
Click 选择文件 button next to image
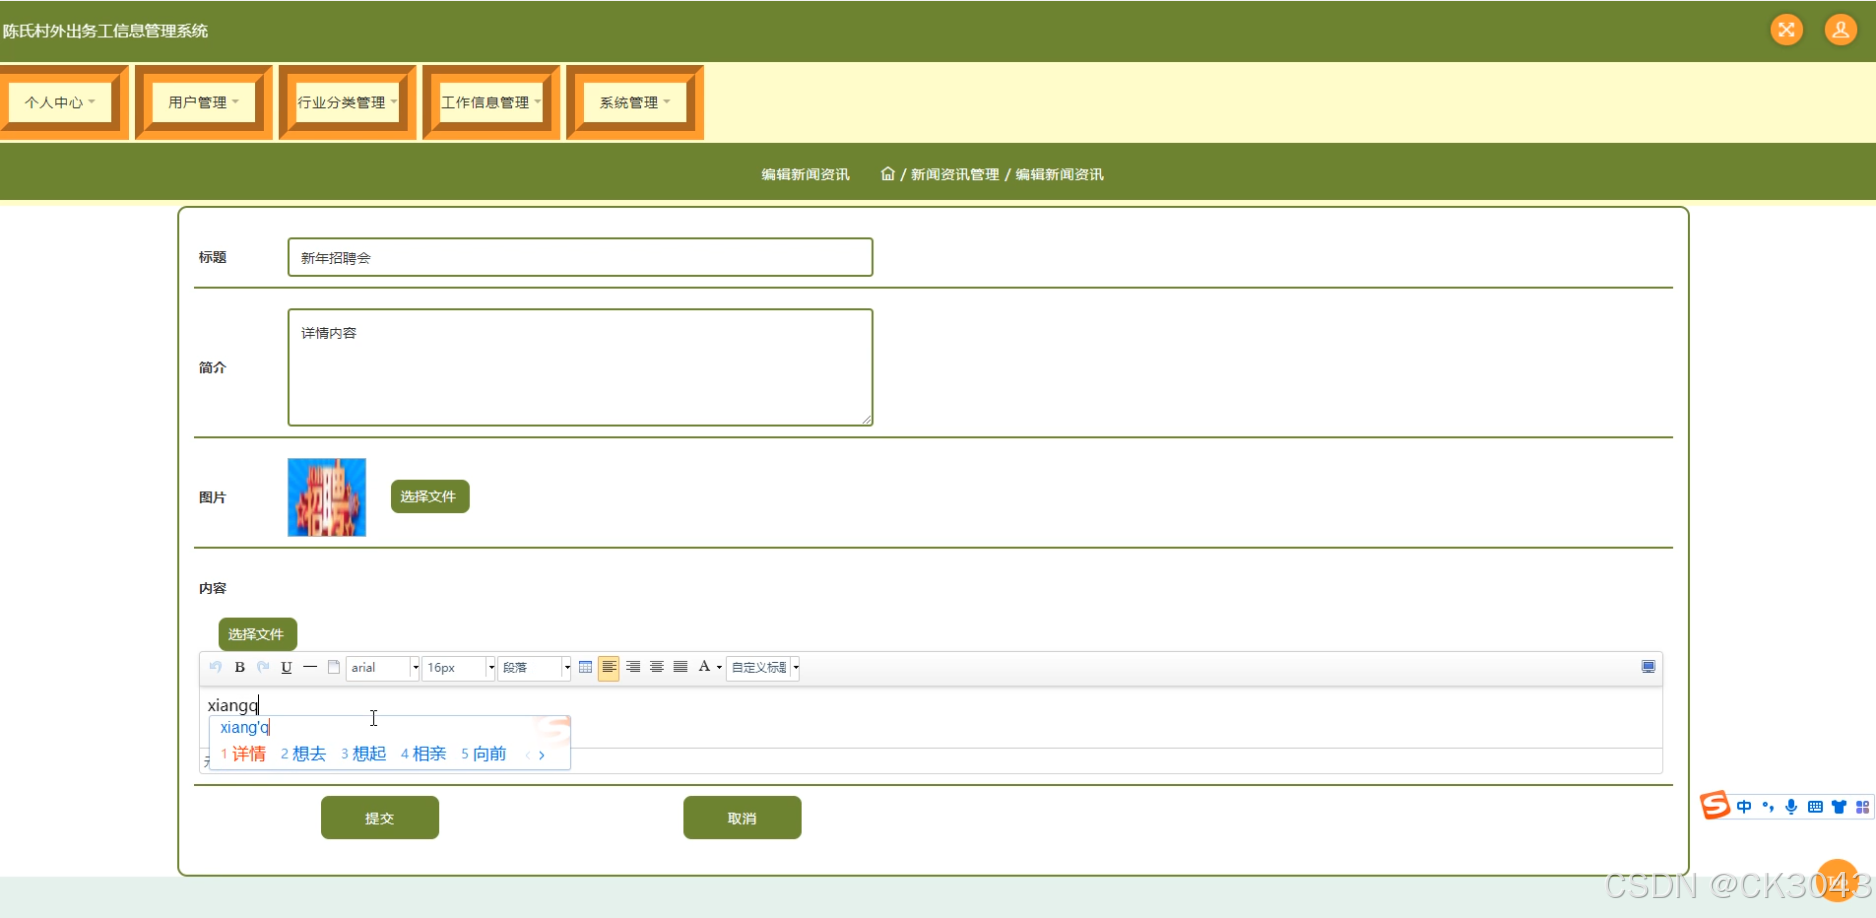pyautogui.click(x=430, y=497)
